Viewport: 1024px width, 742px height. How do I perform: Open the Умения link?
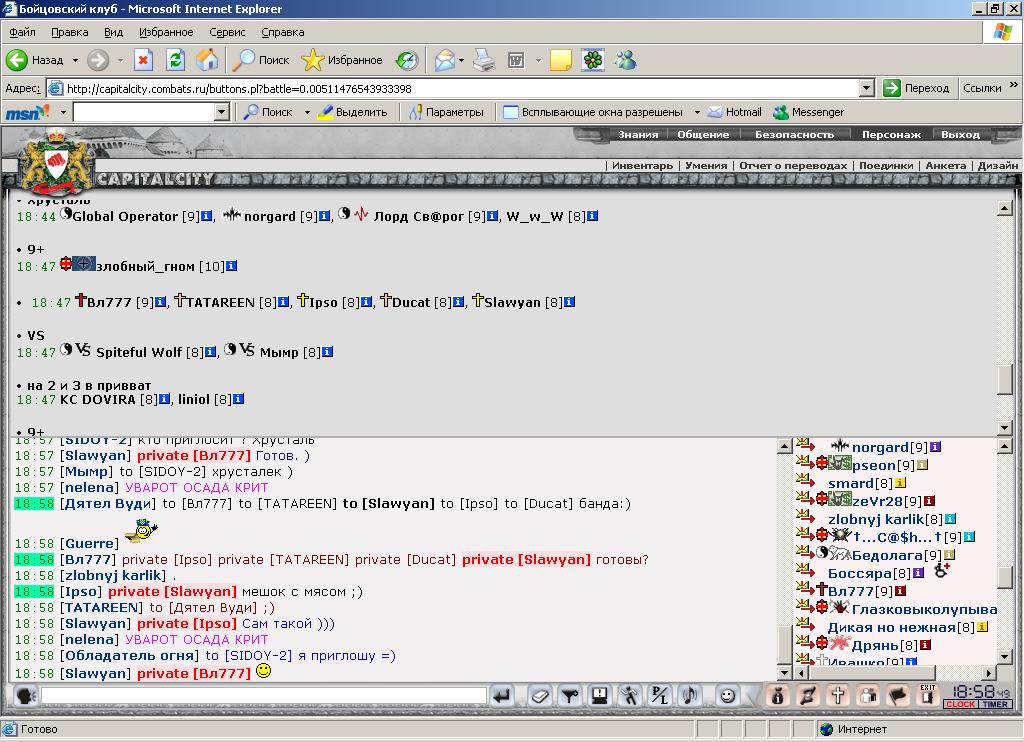pos(705,166)
